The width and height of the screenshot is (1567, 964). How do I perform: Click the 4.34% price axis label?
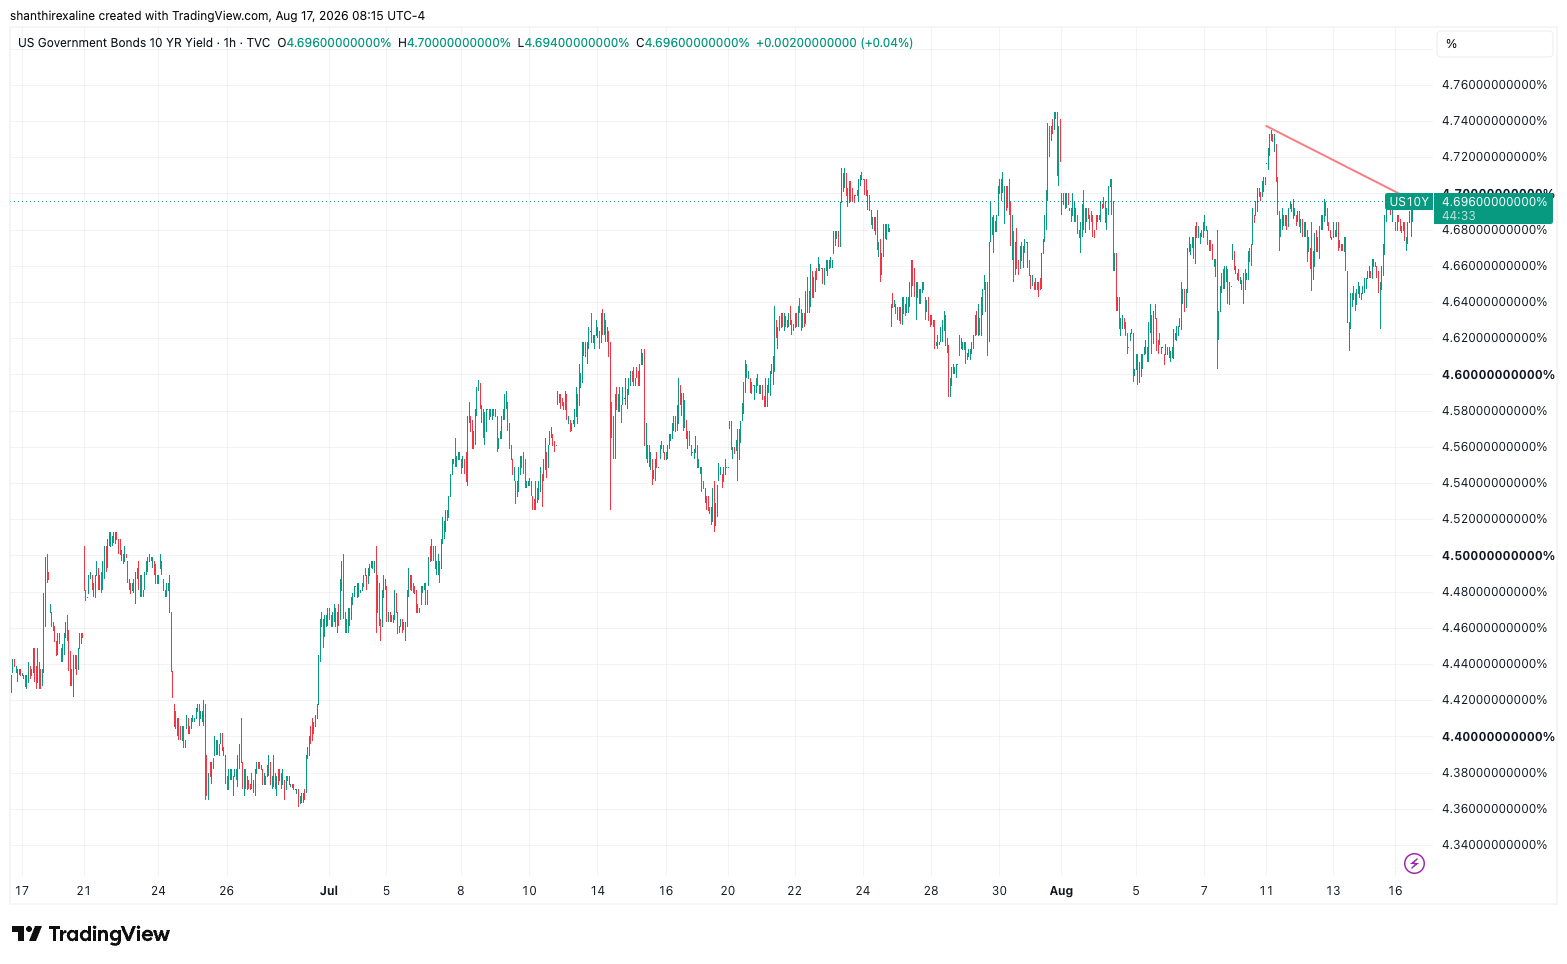[x=1494, y=845]
